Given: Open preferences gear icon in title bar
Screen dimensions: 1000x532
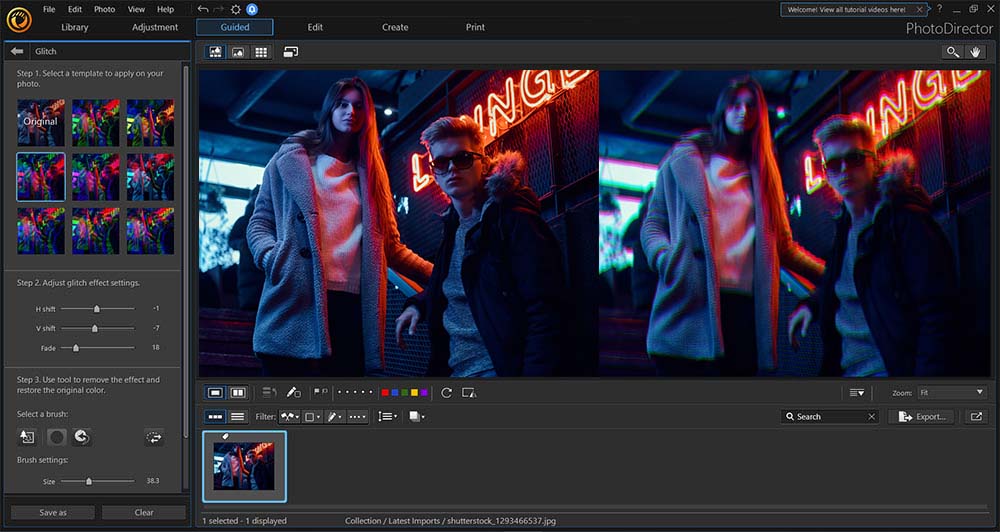Looking at the screenshot, I should pyautogui.click(x=236, y=9).
